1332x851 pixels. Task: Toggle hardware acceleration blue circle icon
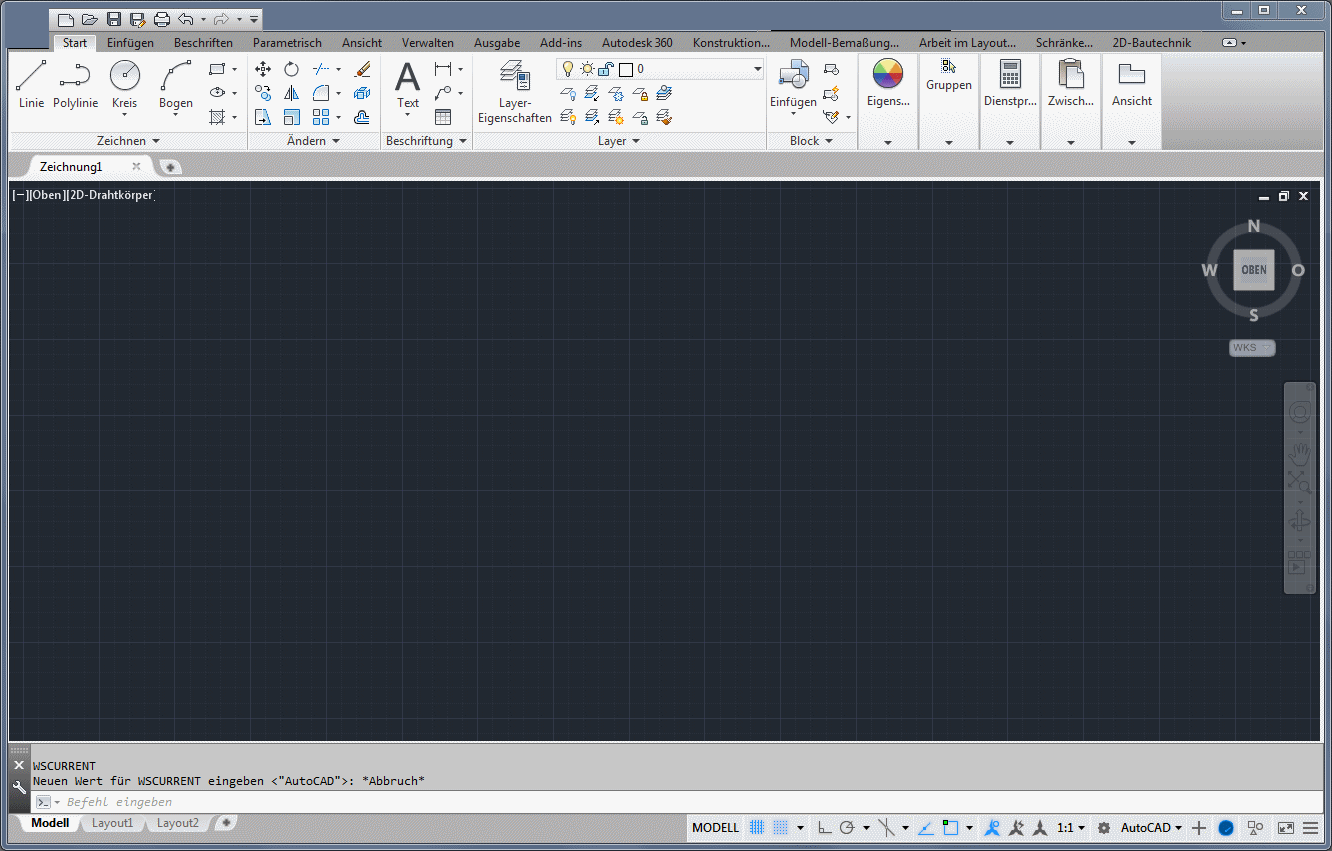pos(1226,828)
